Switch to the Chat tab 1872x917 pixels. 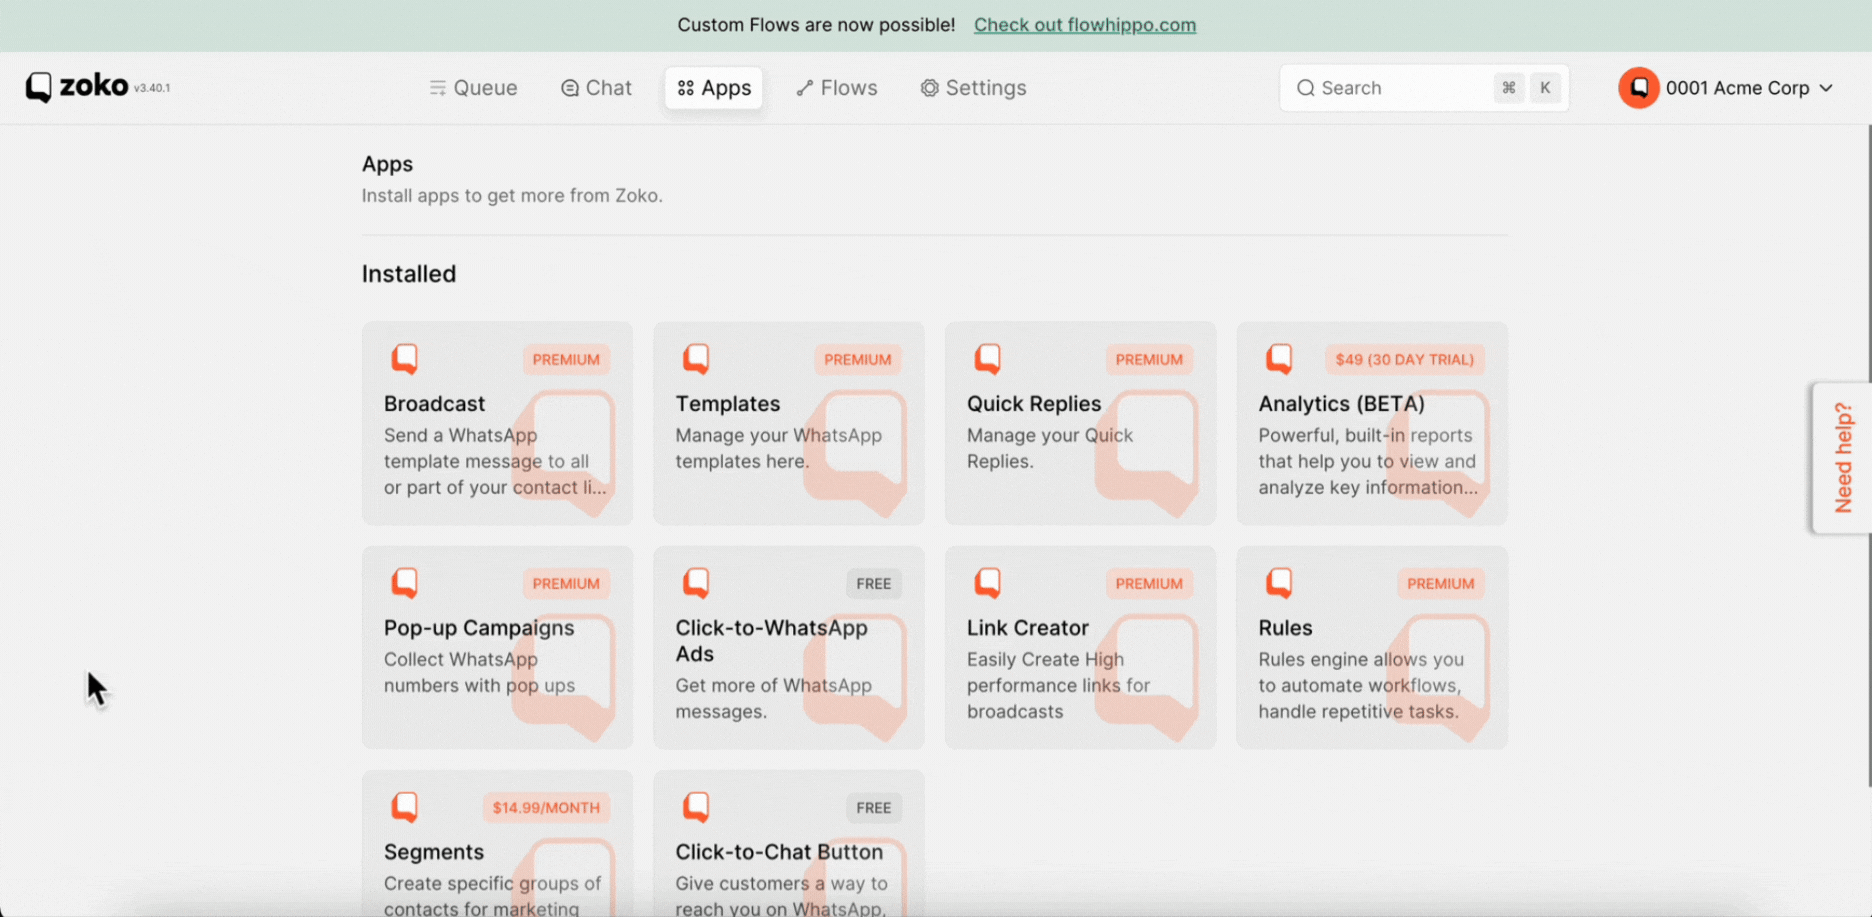(x=597, y=88)
